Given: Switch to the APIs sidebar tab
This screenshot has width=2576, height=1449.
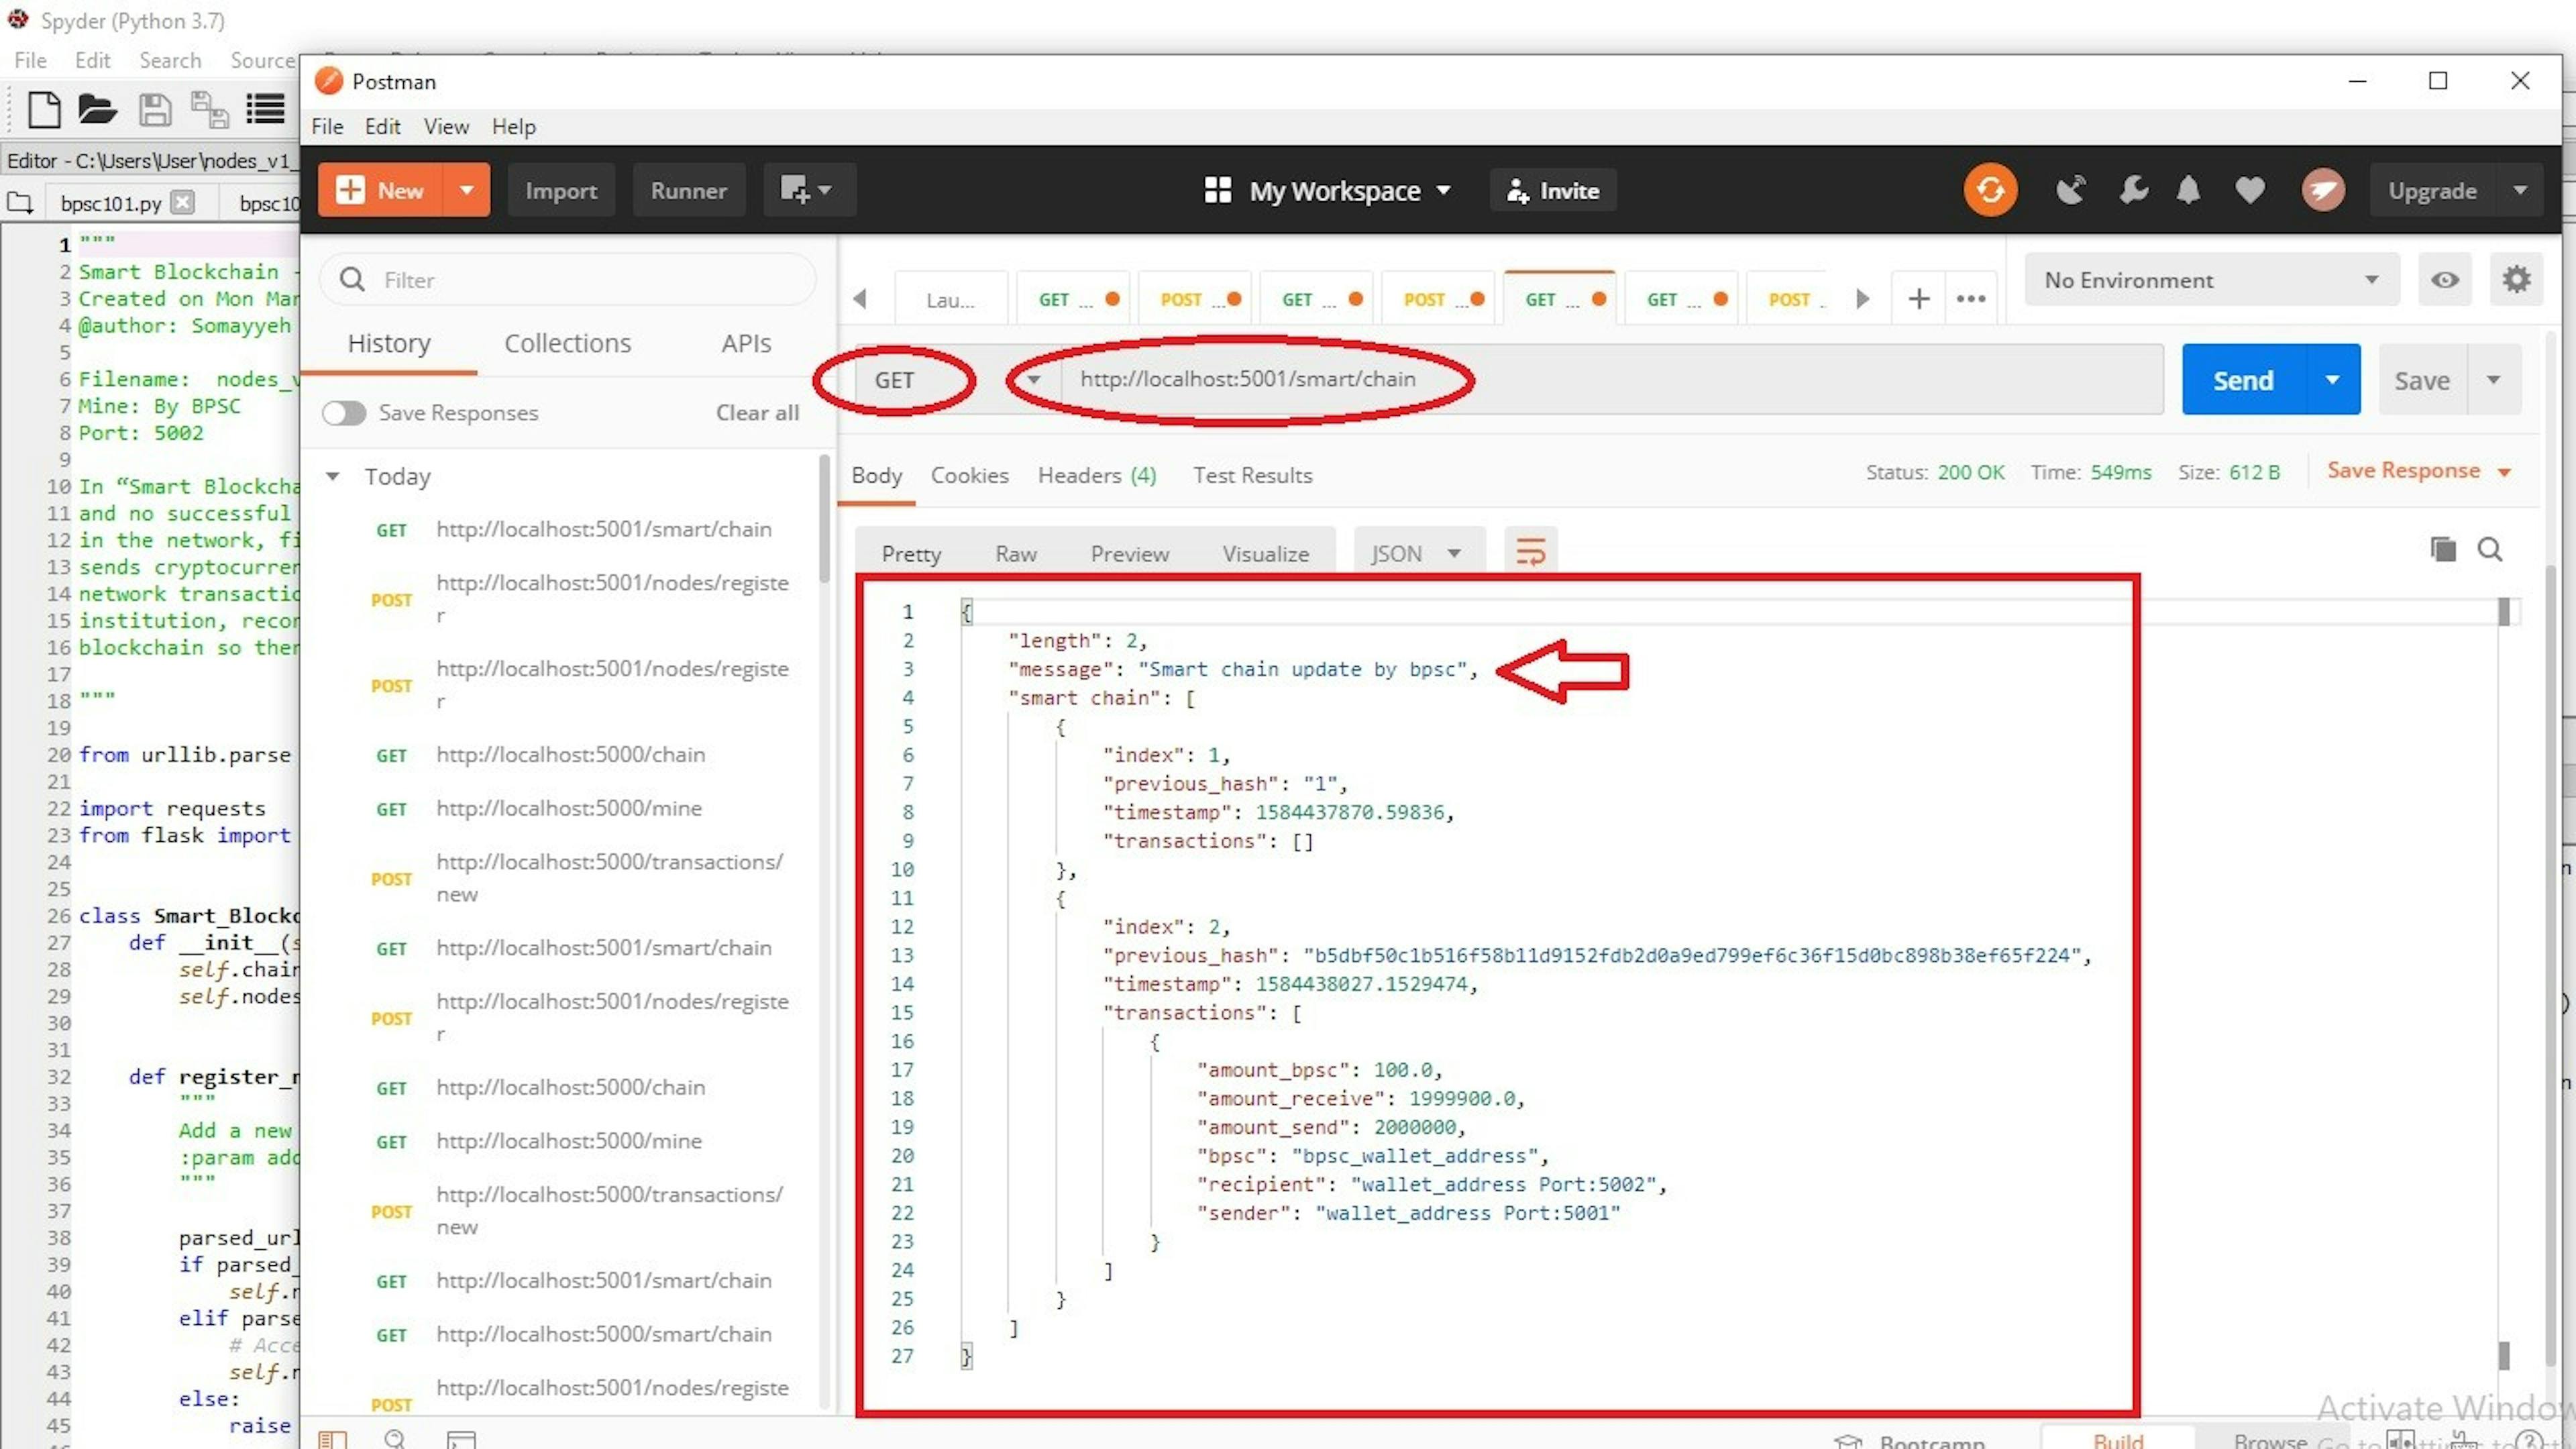Looking at the screenshot, I should click(746, 343).
